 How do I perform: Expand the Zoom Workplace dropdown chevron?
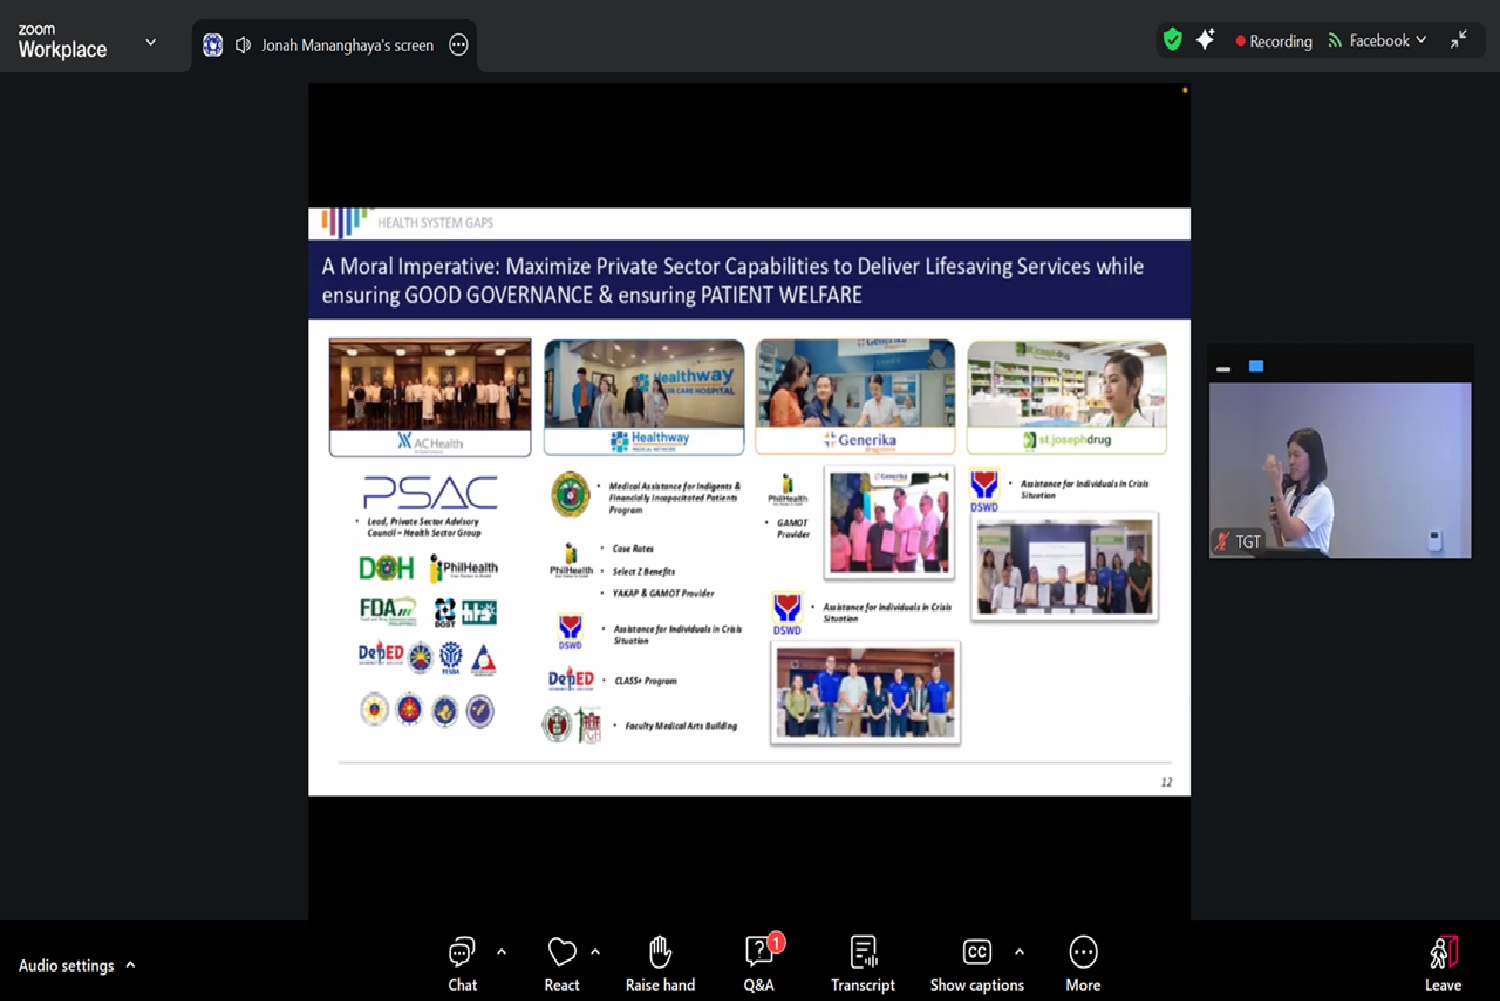point(151,42)
